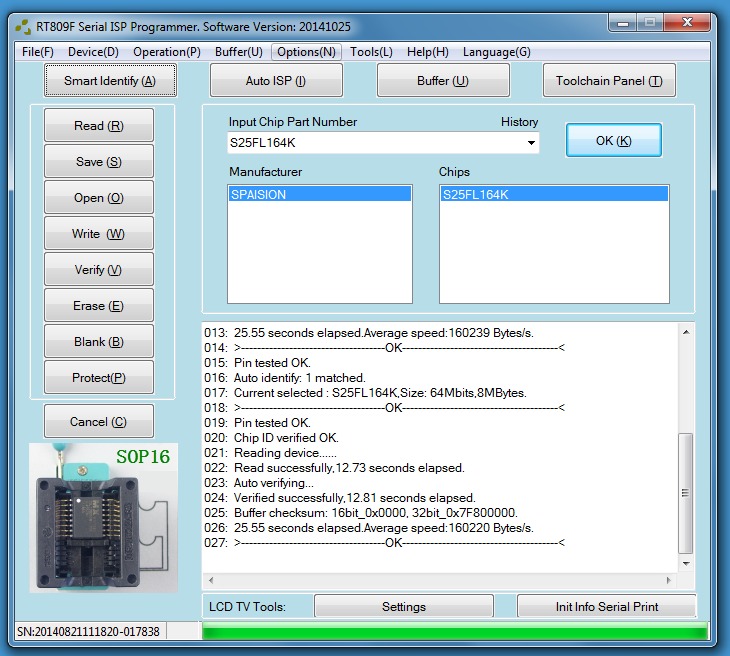Open the Options menu
This screenshot has width=730, height=656.
click(x=306, y=52)
